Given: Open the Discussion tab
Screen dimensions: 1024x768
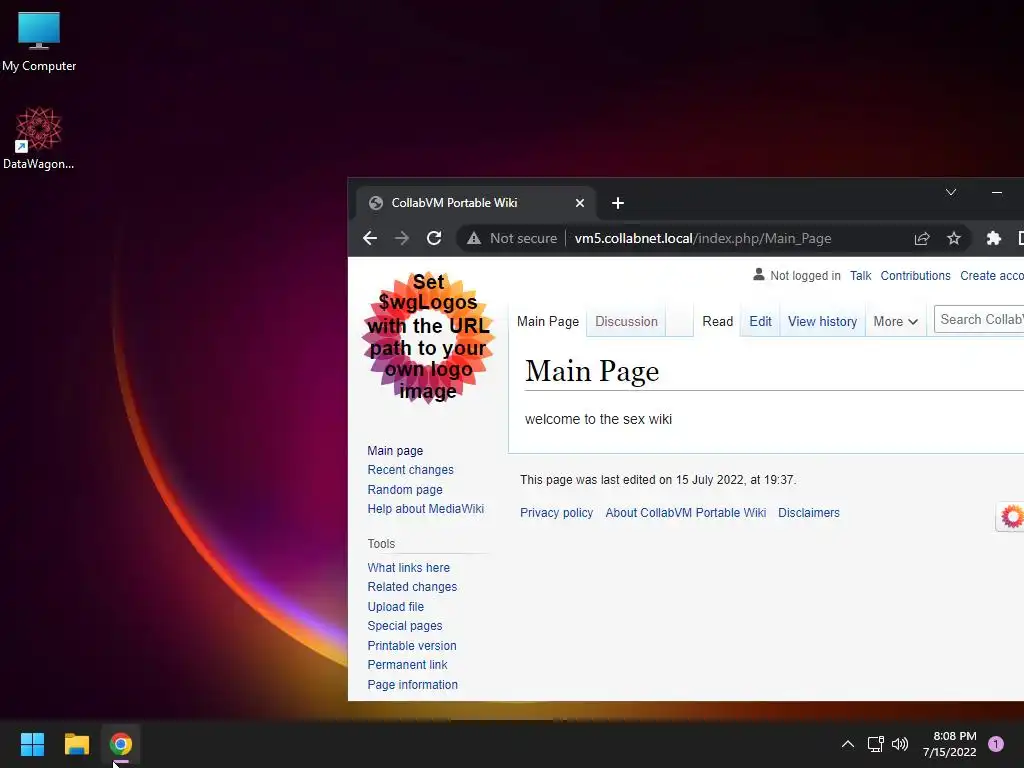Looking at the screenshot, I should pyautogui.click(x=626, y=321).
